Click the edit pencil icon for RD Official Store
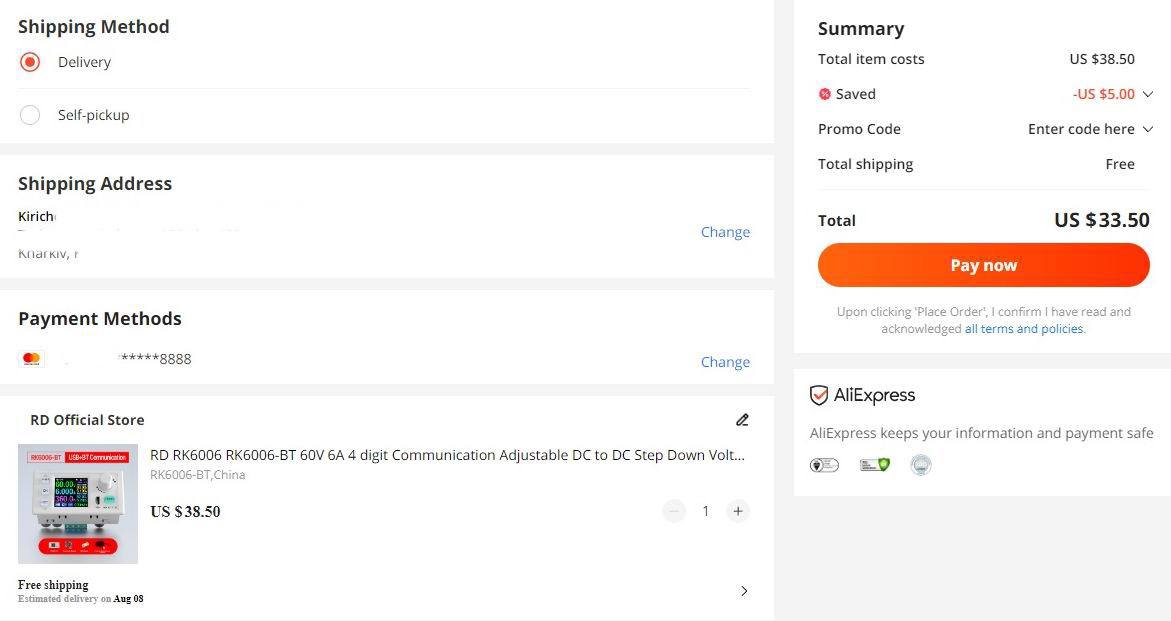The width and height of the screenshot is (1171, 621). click(x=742, y=420)
